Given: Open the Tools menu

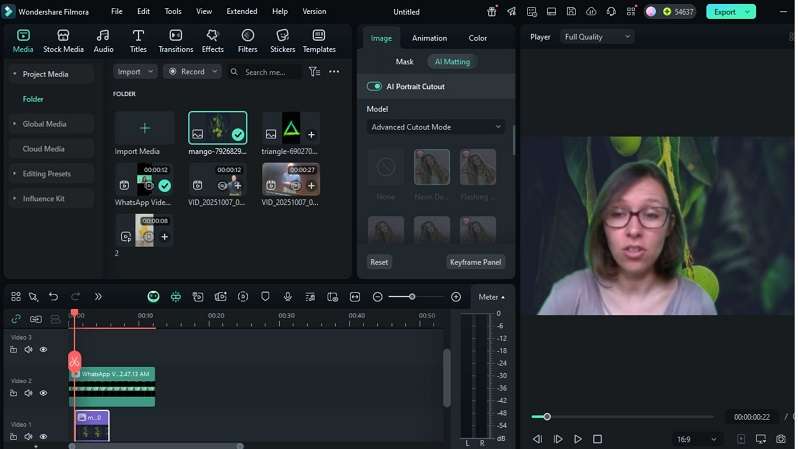Looking at the screenshot, I should pos(173,11).
